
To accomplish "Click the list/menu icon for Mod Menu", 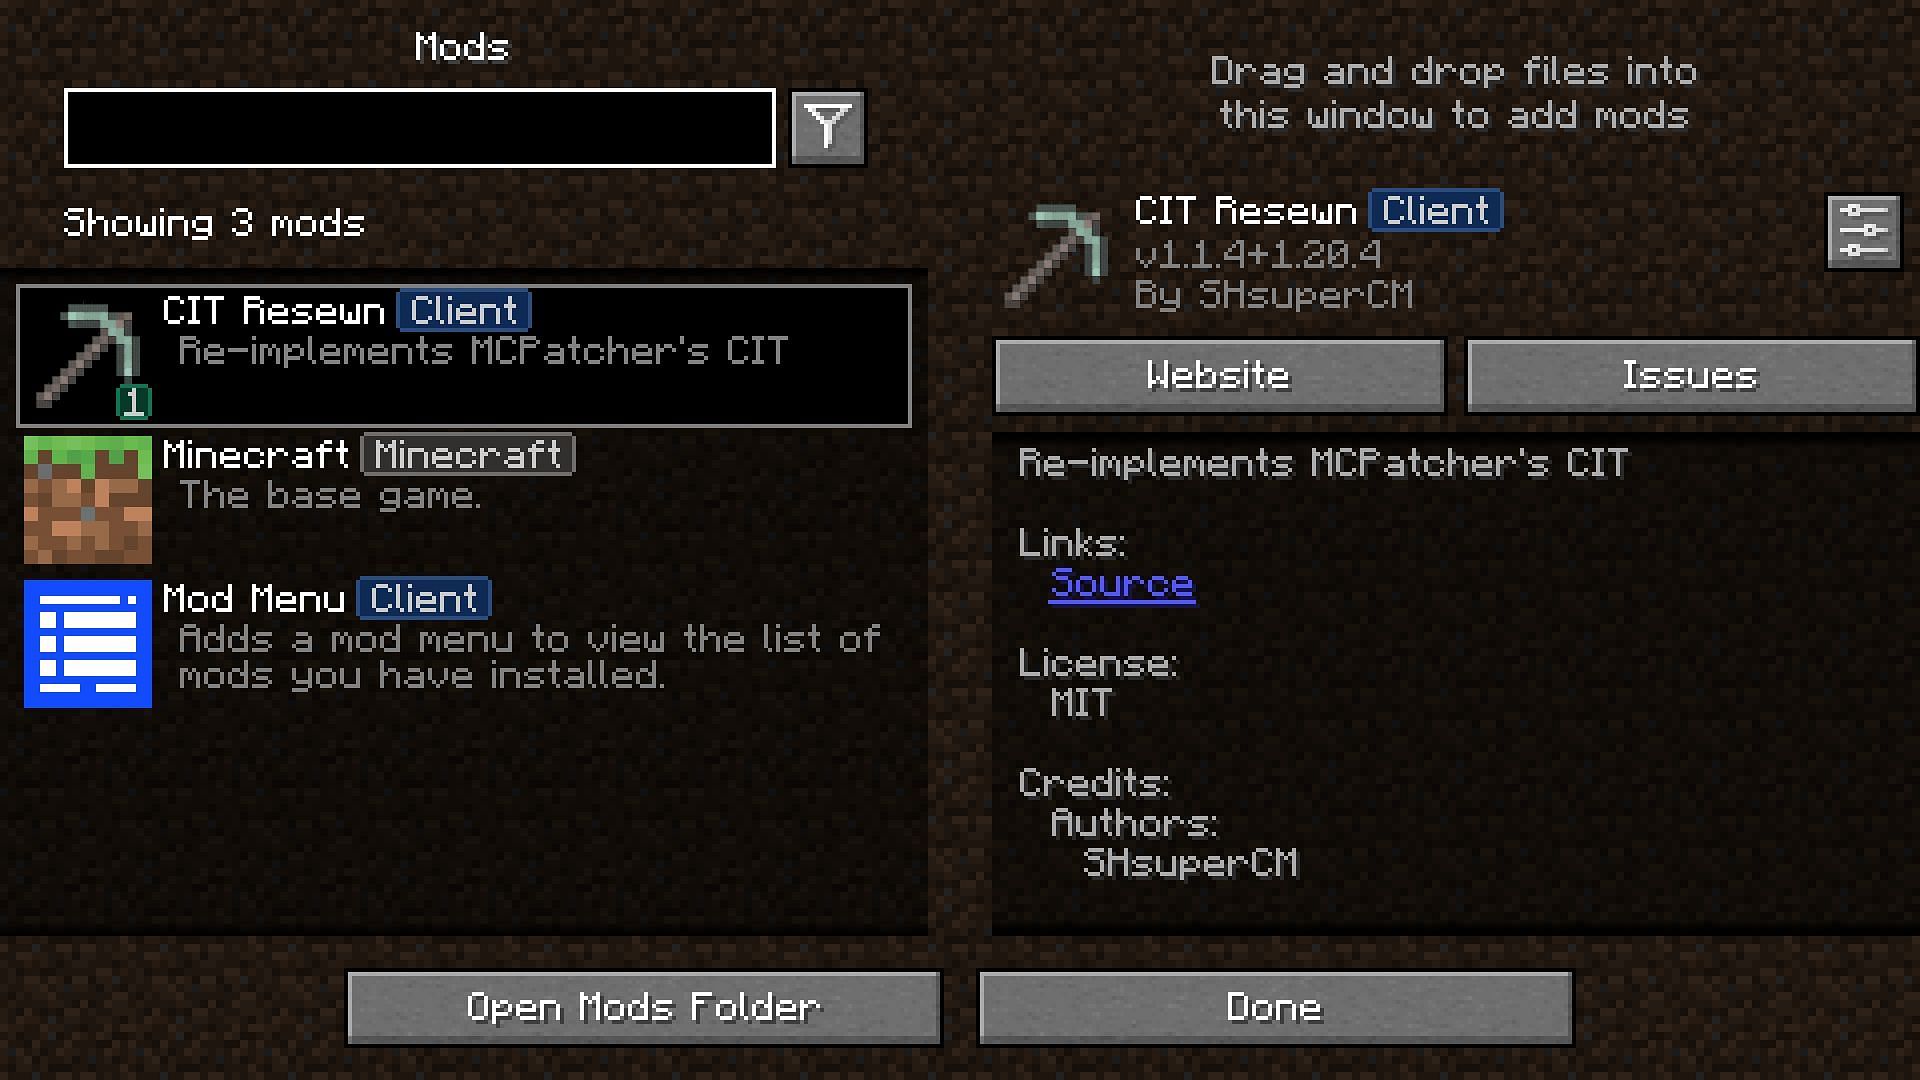I will (86, 640).
